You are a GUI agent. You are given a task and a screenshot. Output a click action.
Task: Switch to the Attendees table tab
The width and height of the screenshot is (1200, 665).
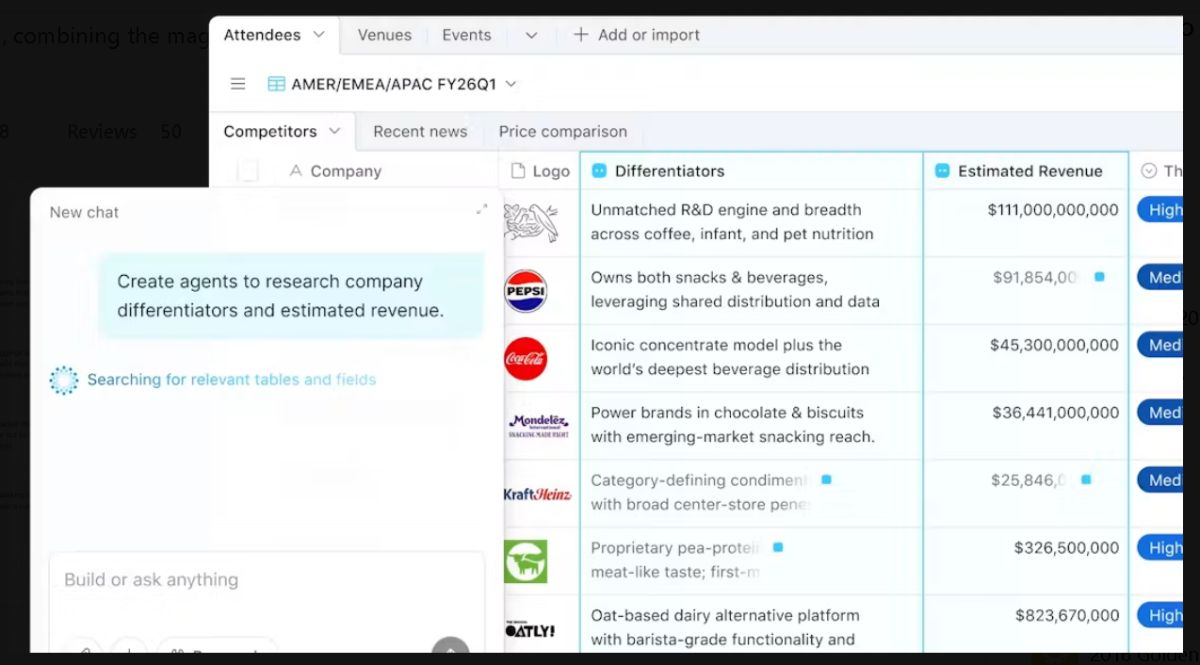coord(262,35)
